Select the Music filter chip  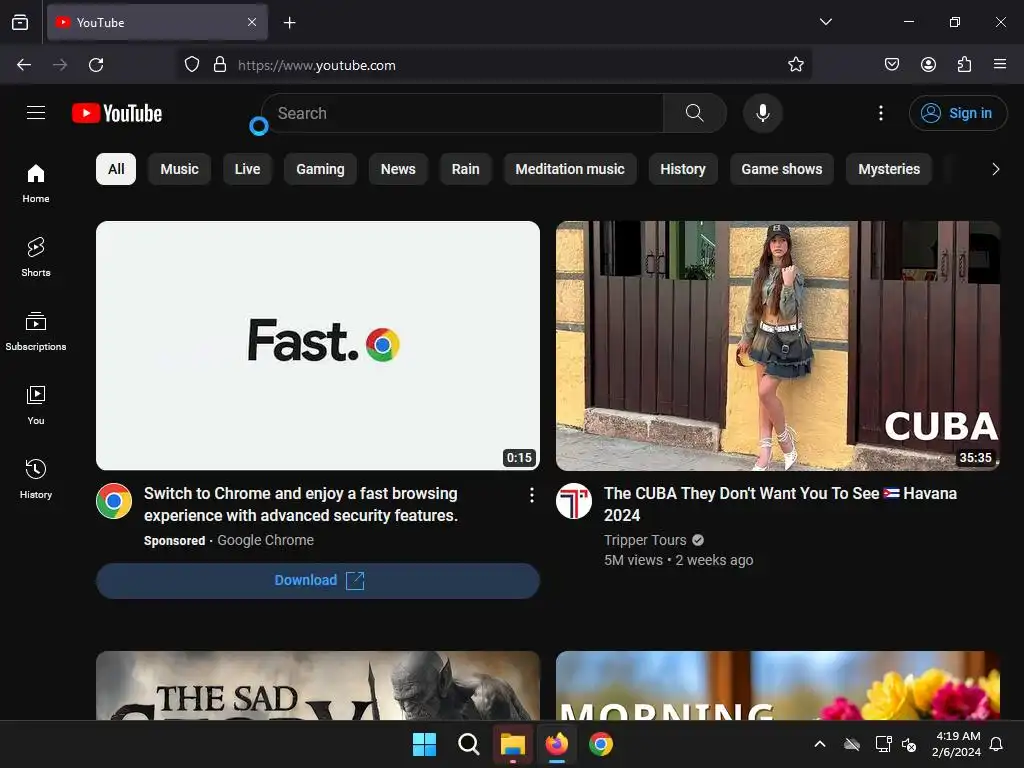[x=180, y=169]
